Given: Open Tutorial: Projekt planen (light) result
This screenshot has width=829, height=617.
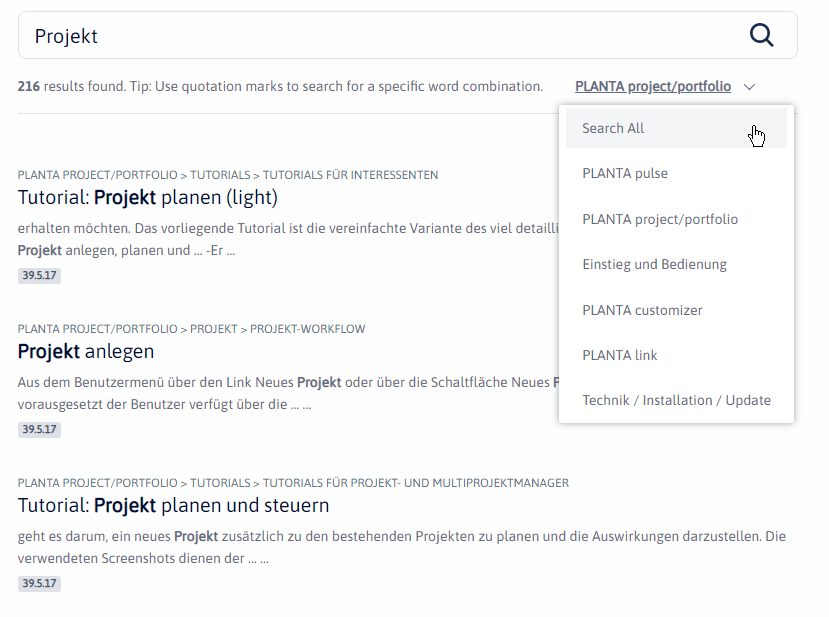Looking at the screenshot, I should pos(148,197).
